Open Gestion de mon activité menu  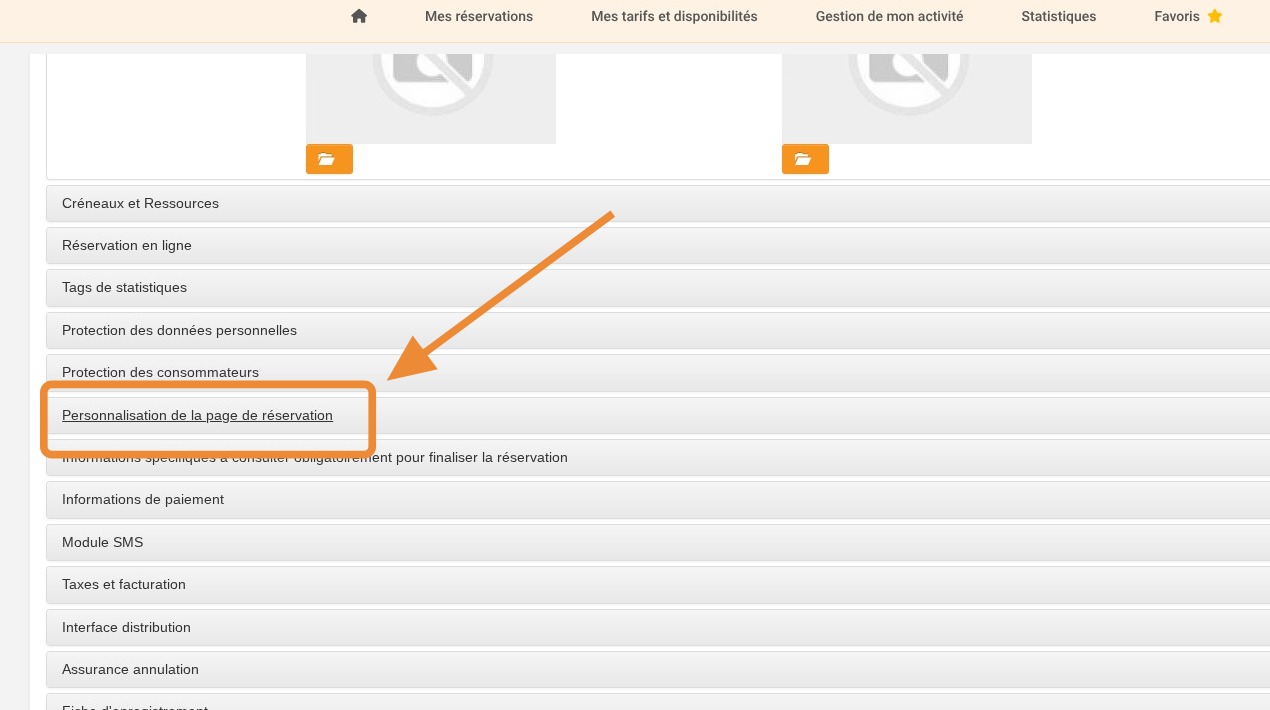pos(889,16)
